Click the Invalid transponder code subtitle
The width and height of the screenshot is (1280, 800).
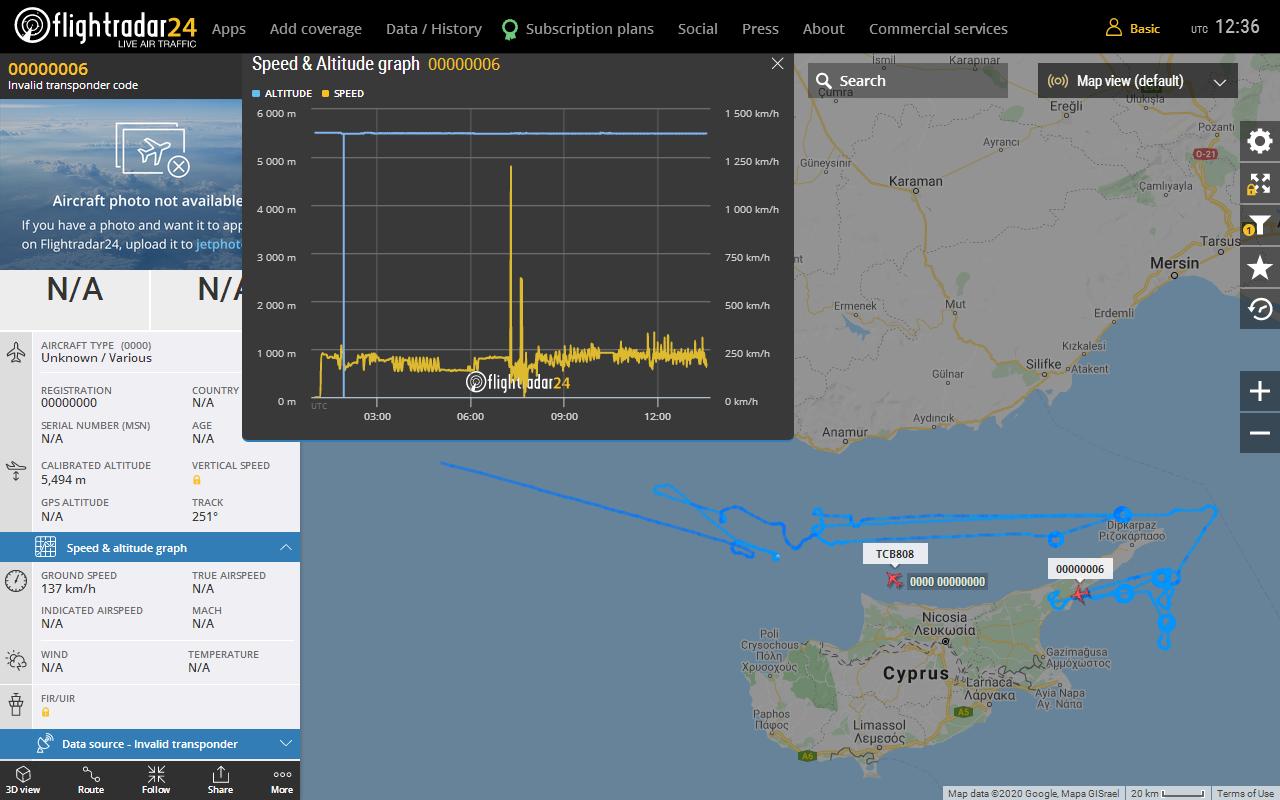coord(73,85)
